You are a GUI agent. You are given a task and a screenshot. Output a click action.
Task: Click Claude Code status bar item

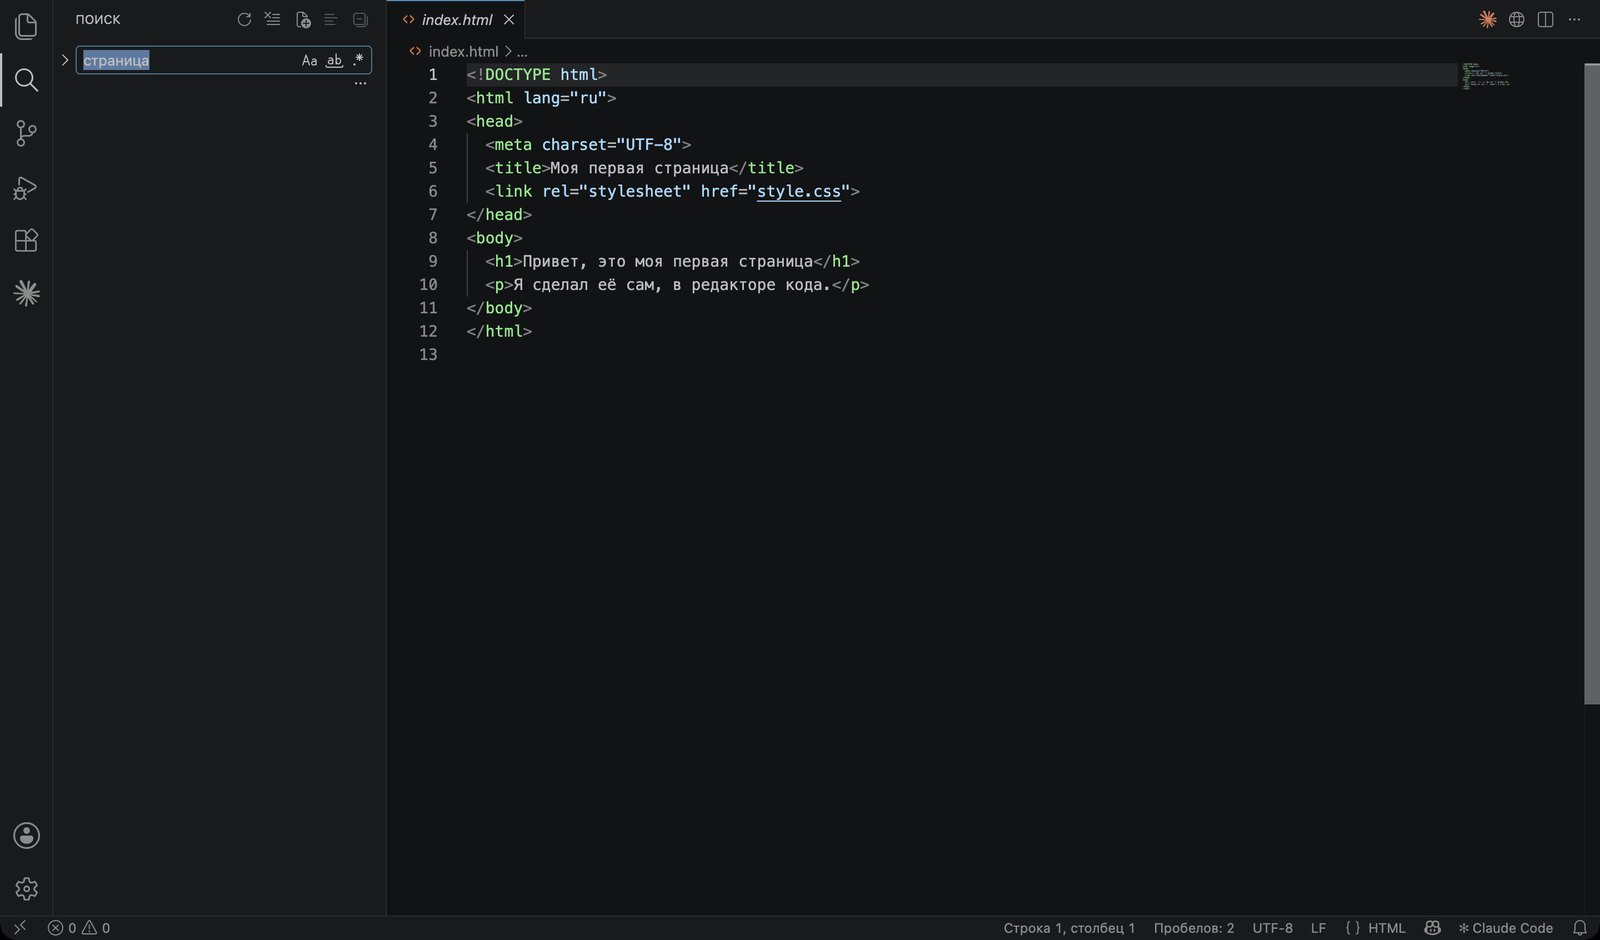pos(1506,928)
